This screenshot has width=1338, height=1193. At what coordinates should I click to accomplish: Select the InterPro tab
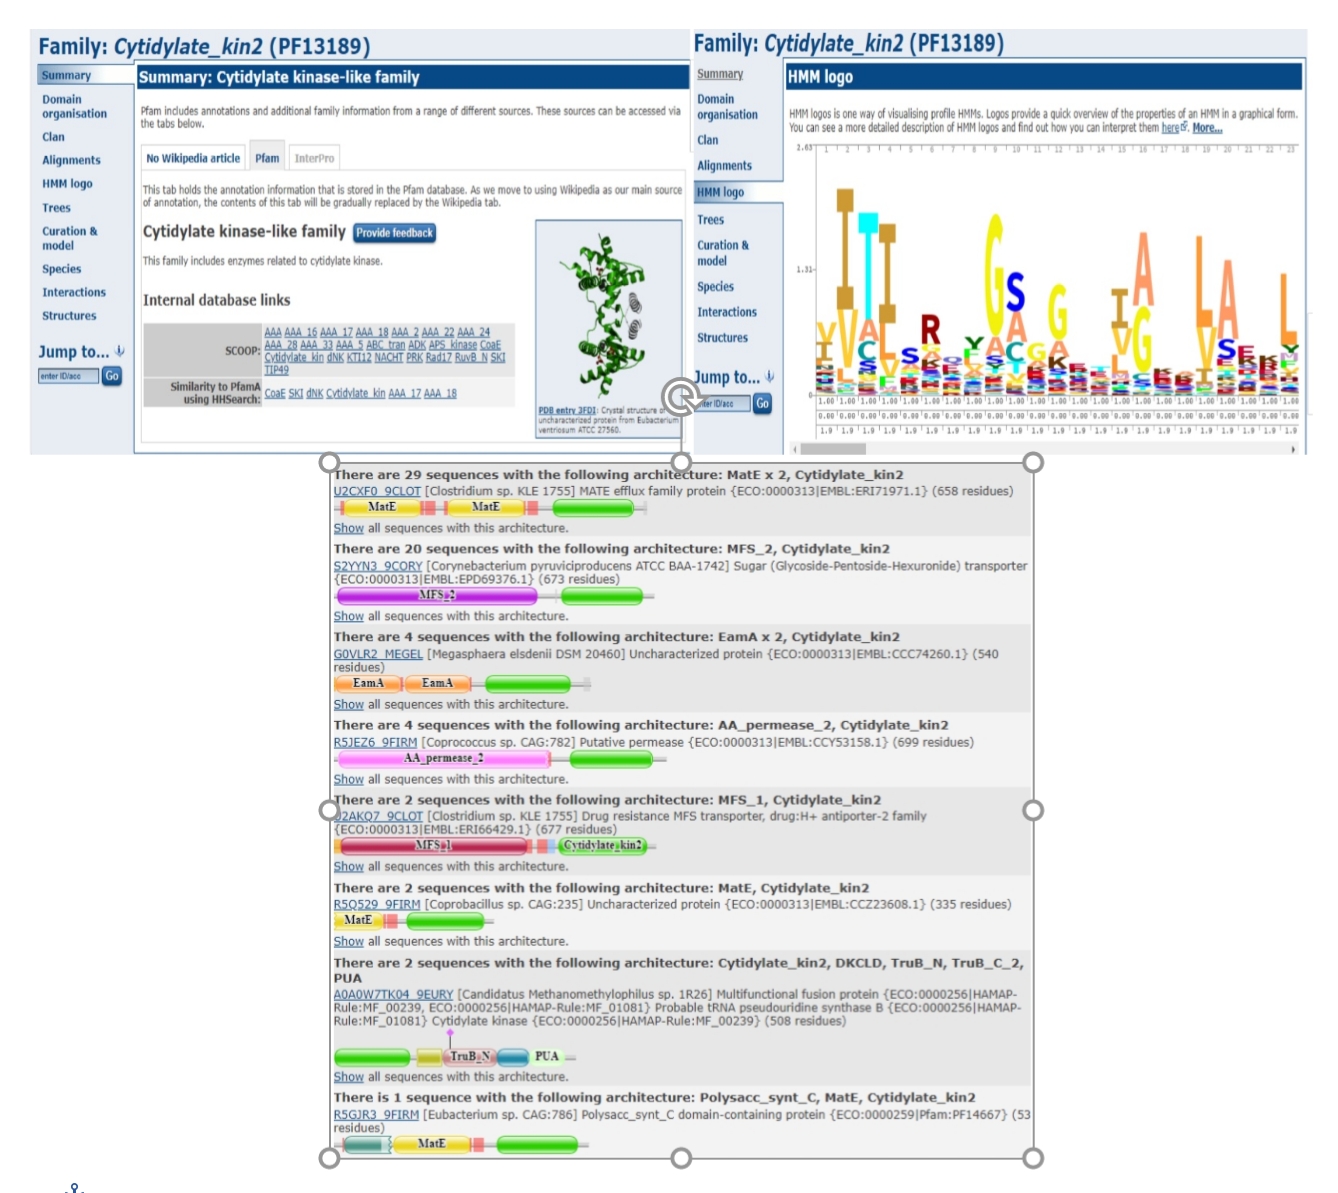pos(314,158)
